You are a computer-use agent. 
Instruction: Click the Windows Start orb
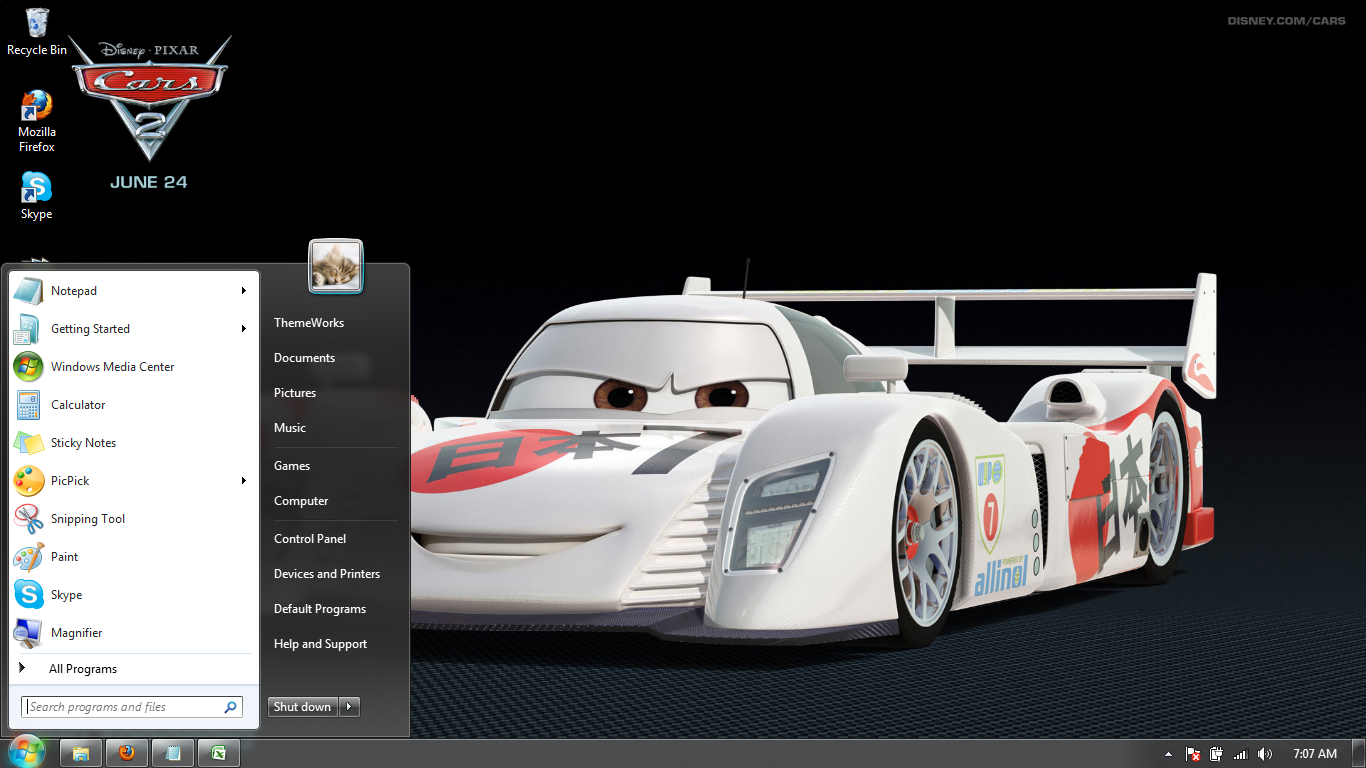pyautogui.click(x=26, y=753)
